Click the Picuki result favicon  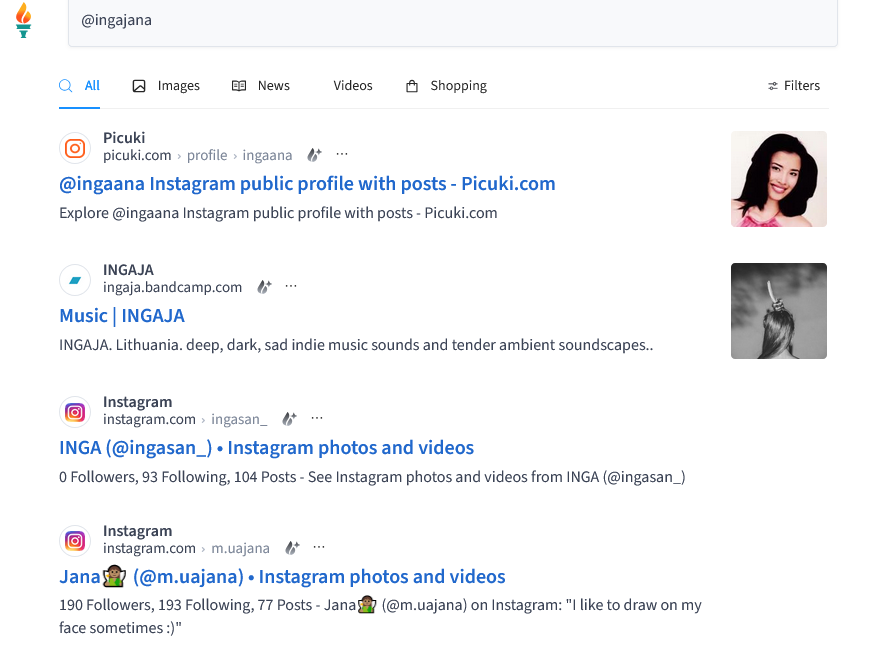click(75, 148)
